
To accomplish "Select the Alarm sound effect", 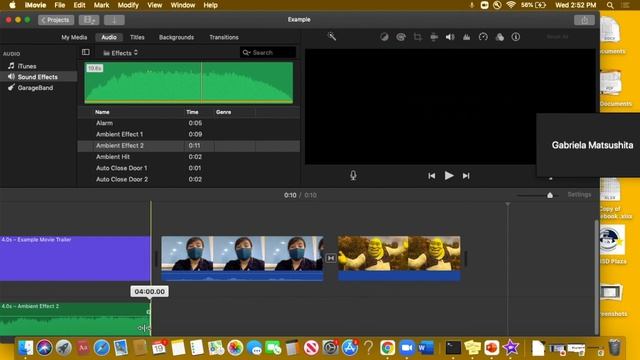I will pos(189,123).
